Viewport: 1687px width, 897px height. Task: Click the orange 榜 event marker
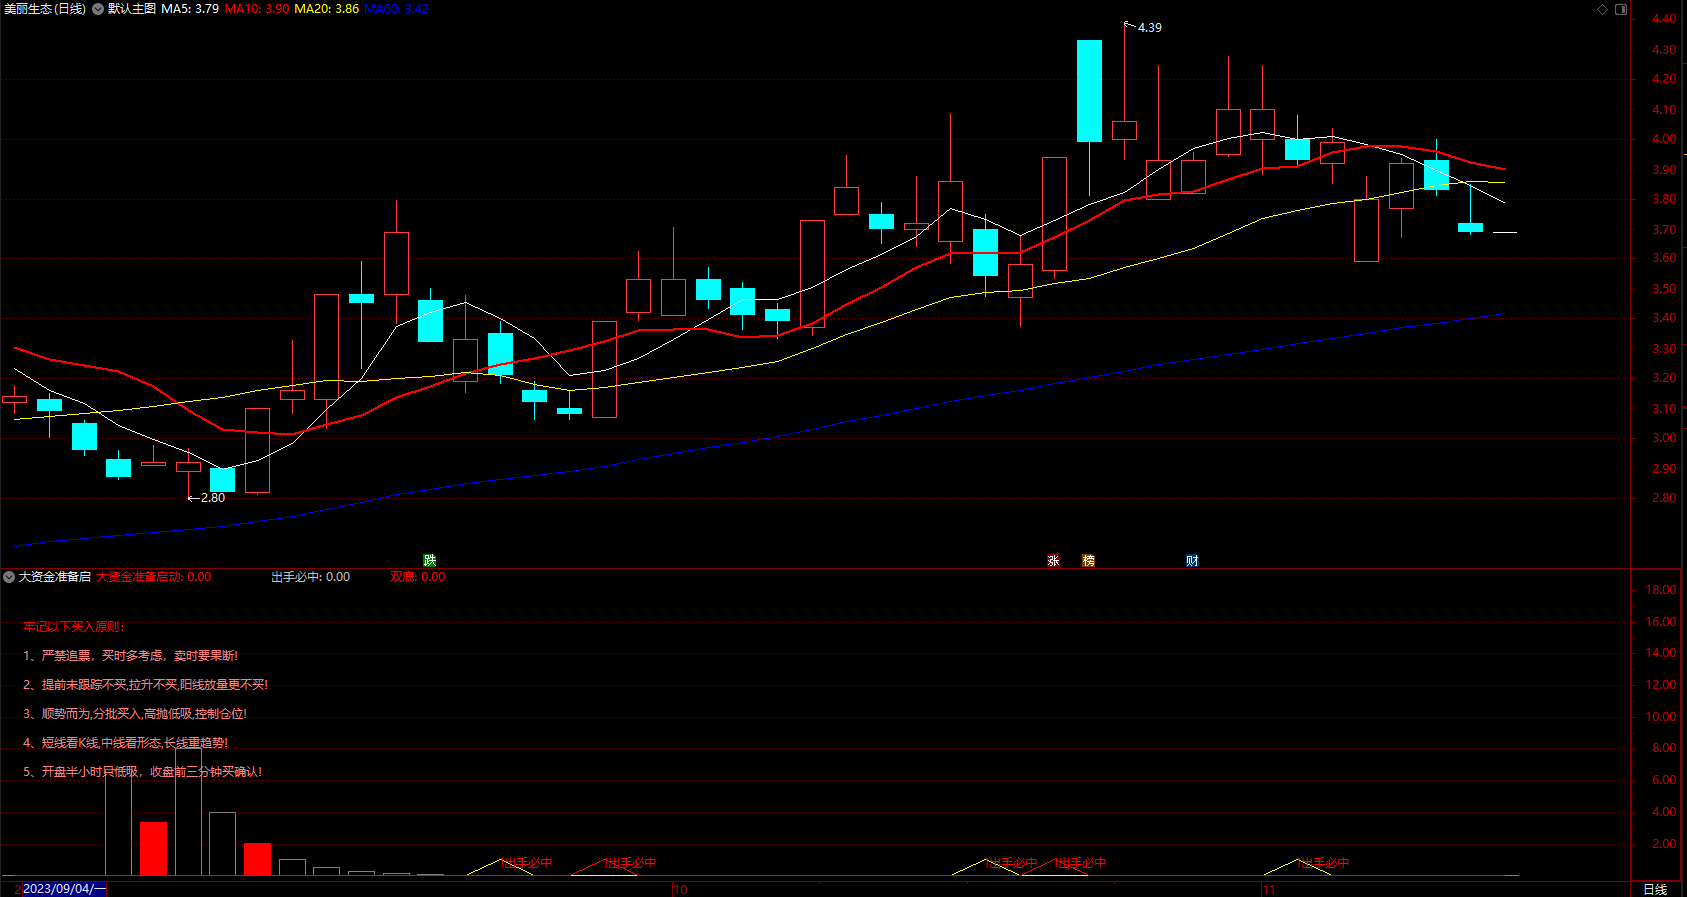tap(1088, 560)
